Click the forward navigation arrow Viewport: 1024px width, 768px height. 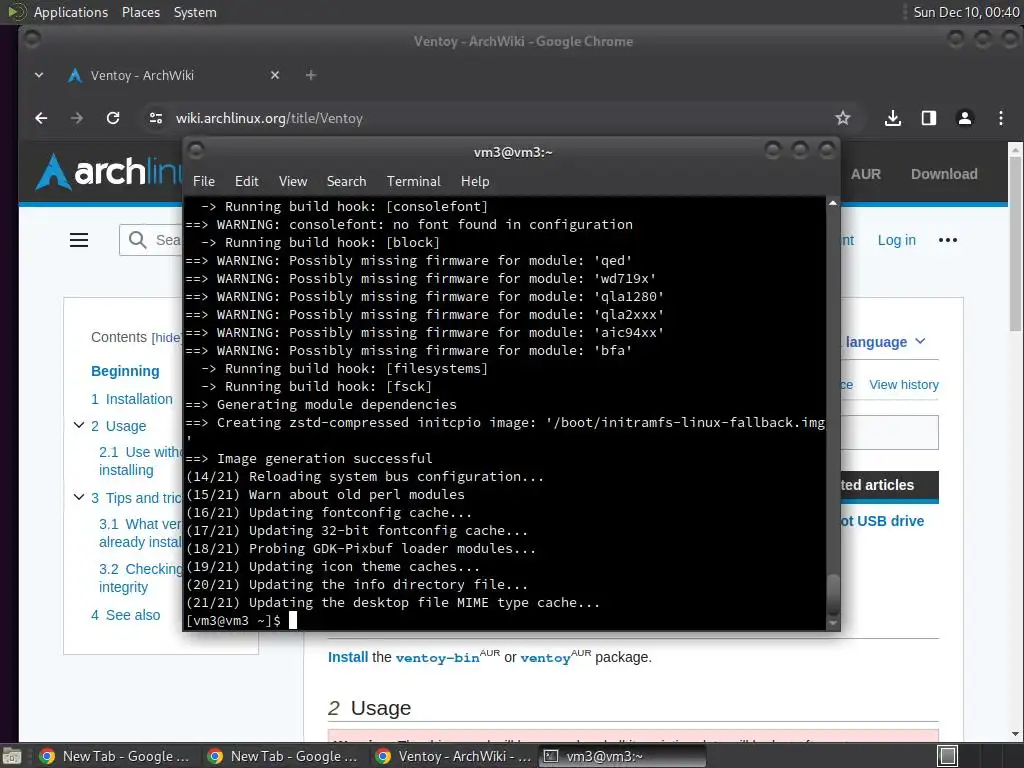coord(77,118)
